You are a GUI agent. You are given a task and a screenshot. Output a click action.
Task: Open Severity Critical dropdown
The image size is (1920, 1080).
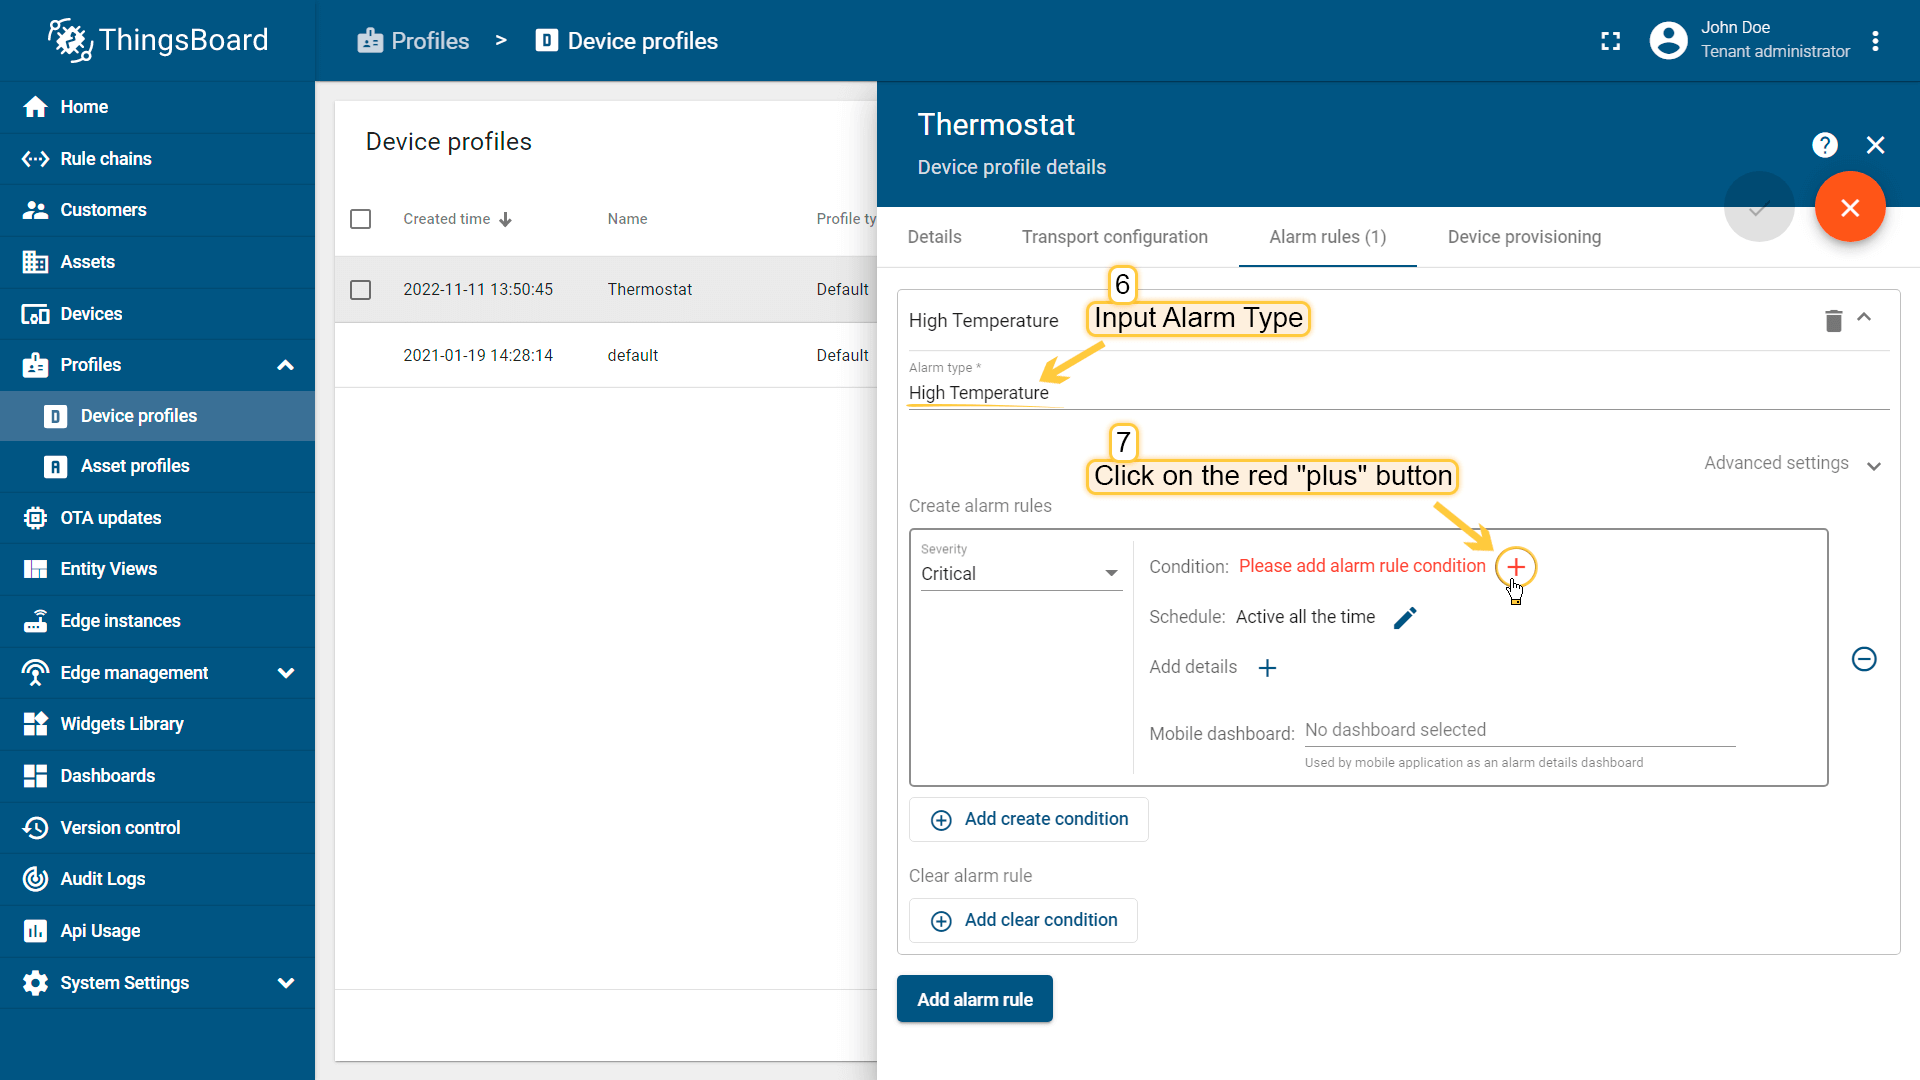pyautogui.click(x=1020, y=574)
